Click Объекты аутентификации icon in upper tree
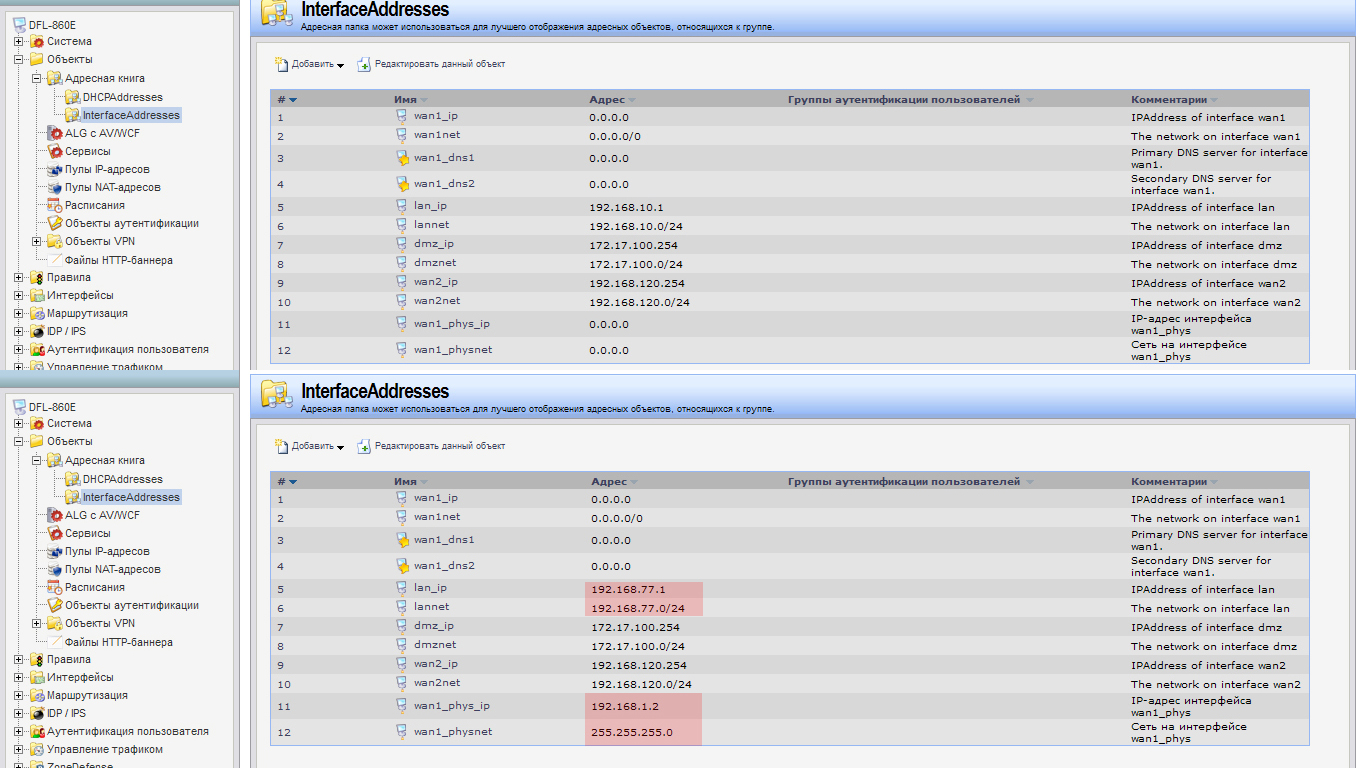1366x768 pixels. [55, 223]
